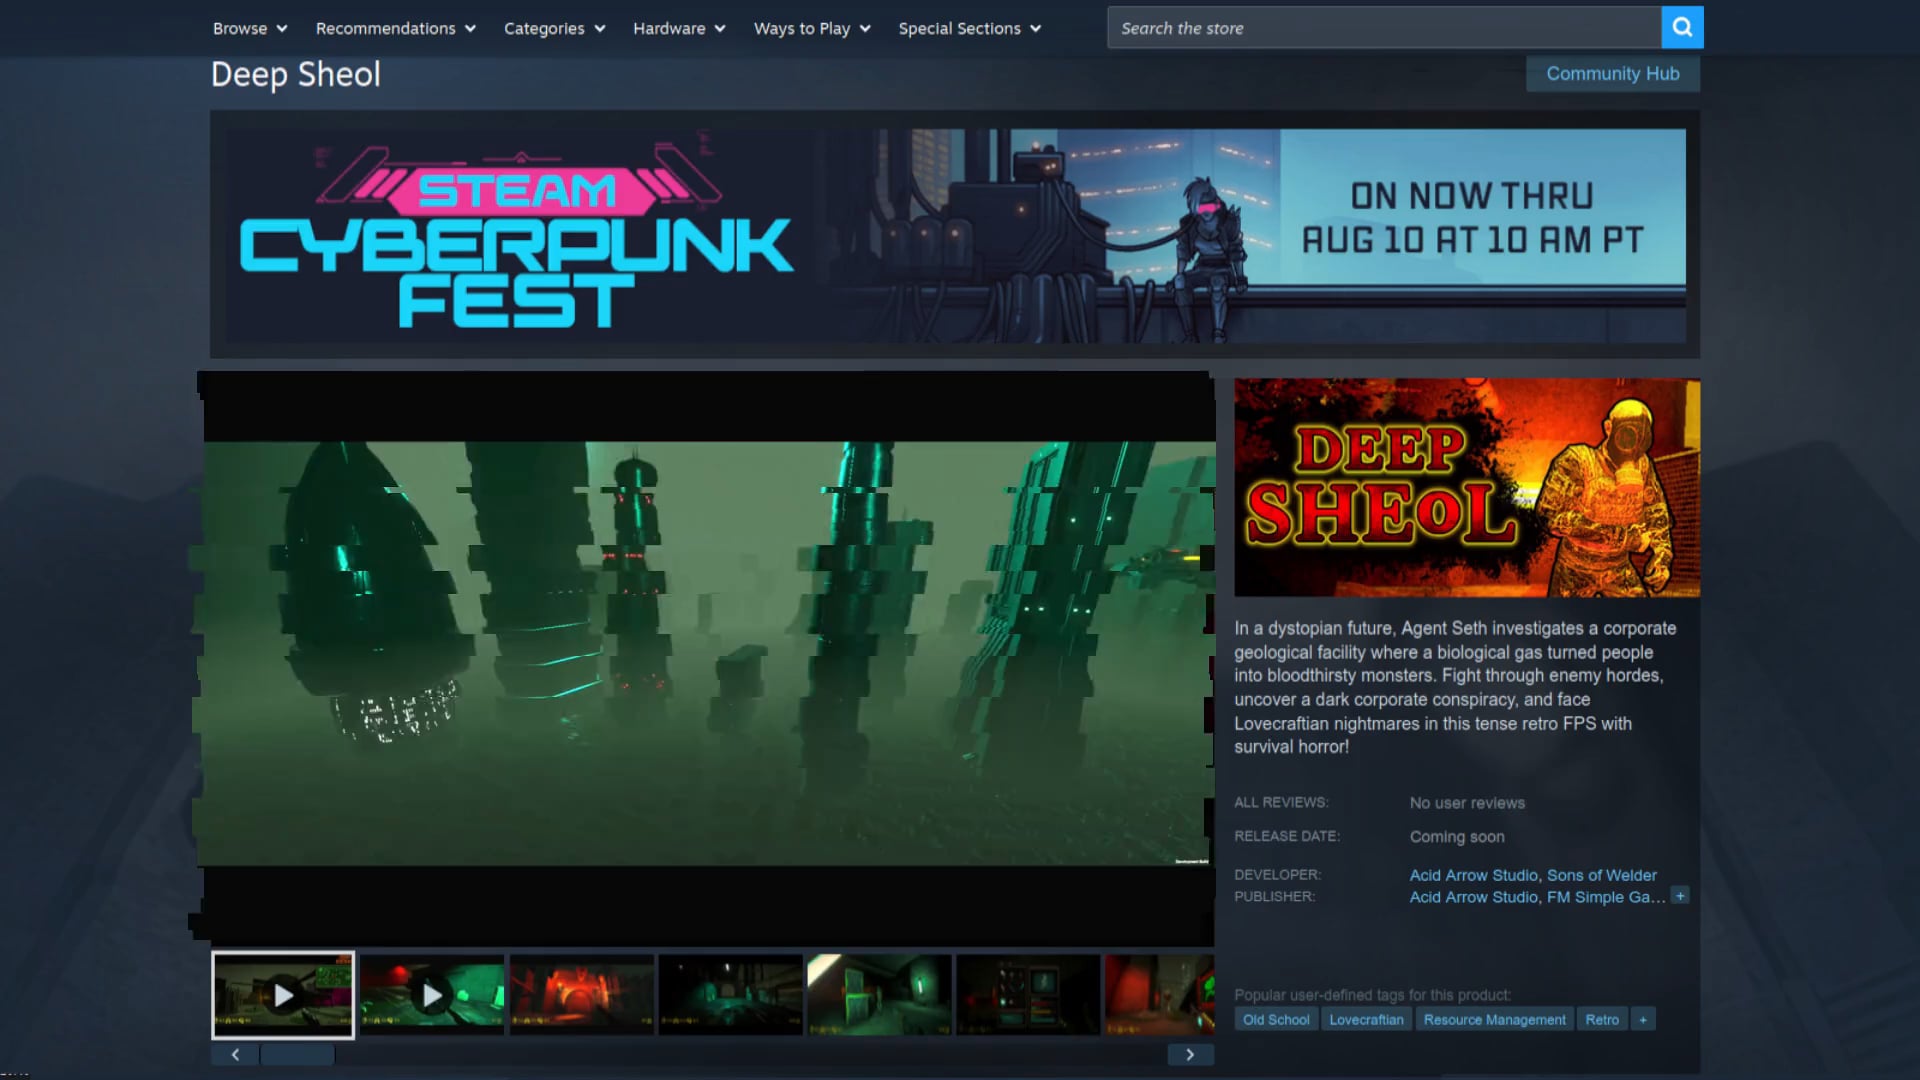
Task: Click the Search the store field
Action: tap(1384, 28)
